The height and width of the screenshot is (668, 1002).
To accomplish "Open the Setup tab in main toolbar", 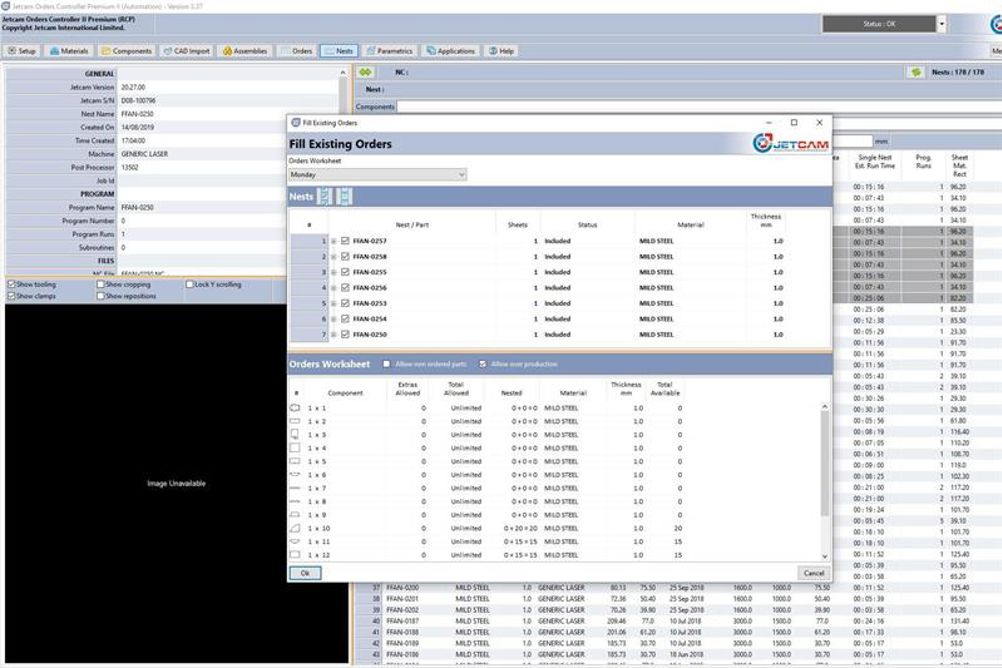I will pyautogui.click(x=22, y=50).
